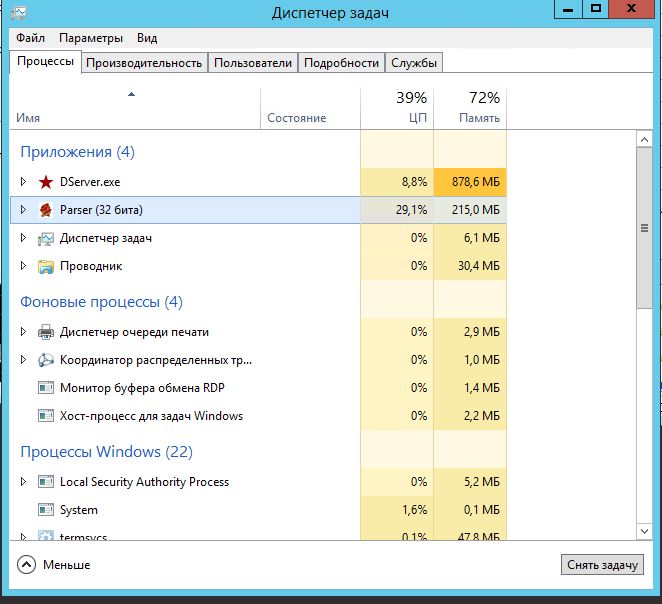The width and height of the screenshot is (662, 604).
Task: Switch to the Пользователи tab
Action: click(253, 63)
